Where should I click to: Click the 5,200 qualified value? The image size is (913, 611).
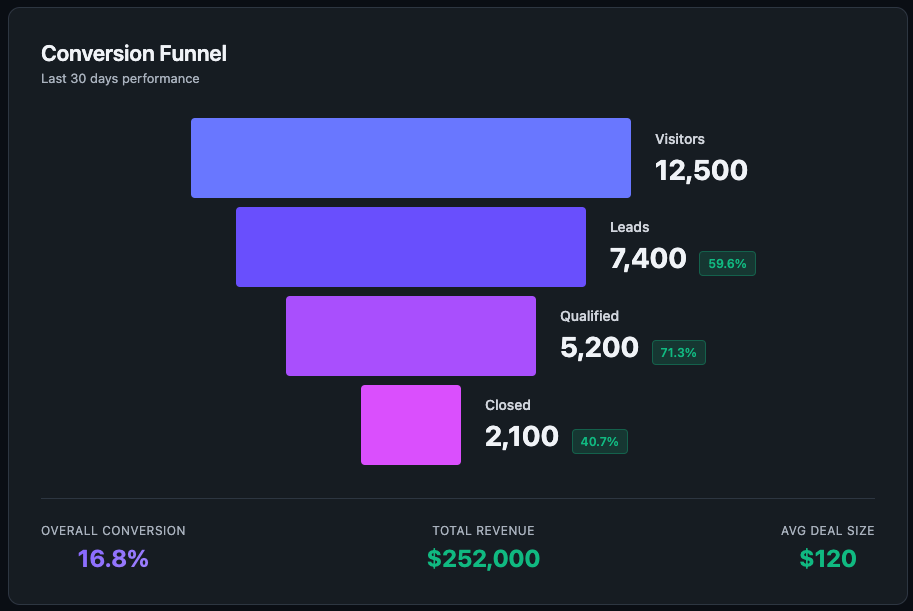click(x=599, y=348)
